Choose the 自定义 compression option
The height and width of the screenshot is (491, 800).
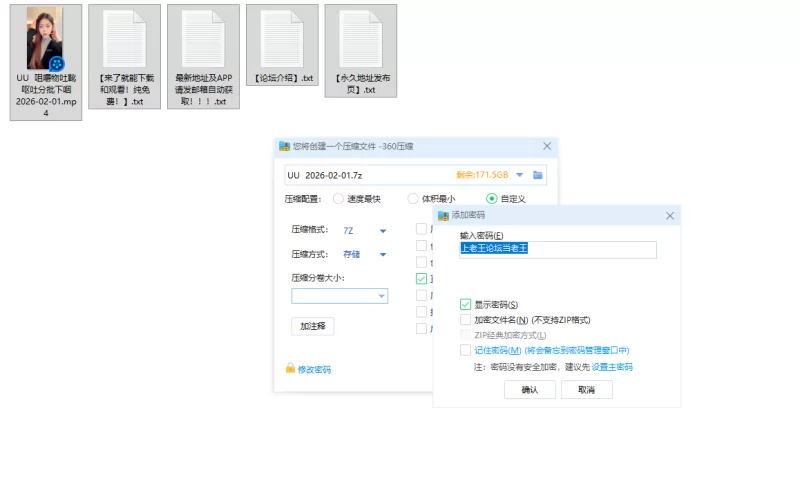point(492,199)
